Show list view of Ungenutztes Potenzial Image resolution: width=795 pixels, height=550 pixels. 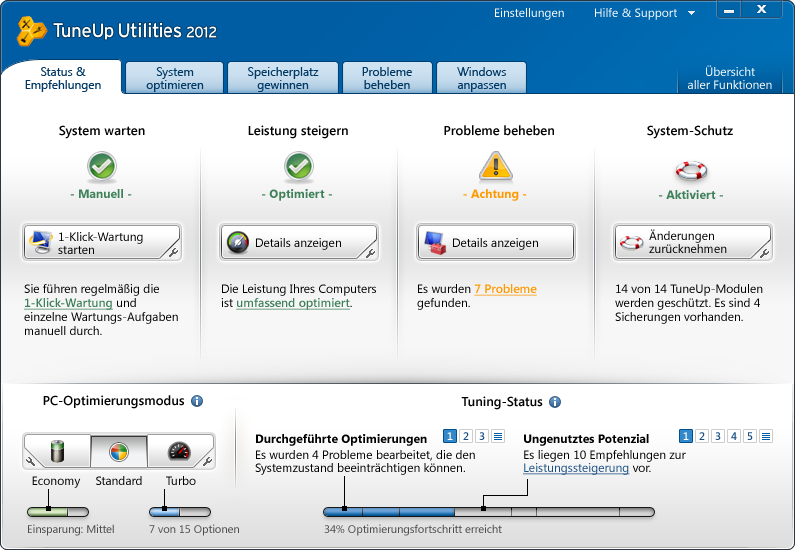tap(766, 436)
